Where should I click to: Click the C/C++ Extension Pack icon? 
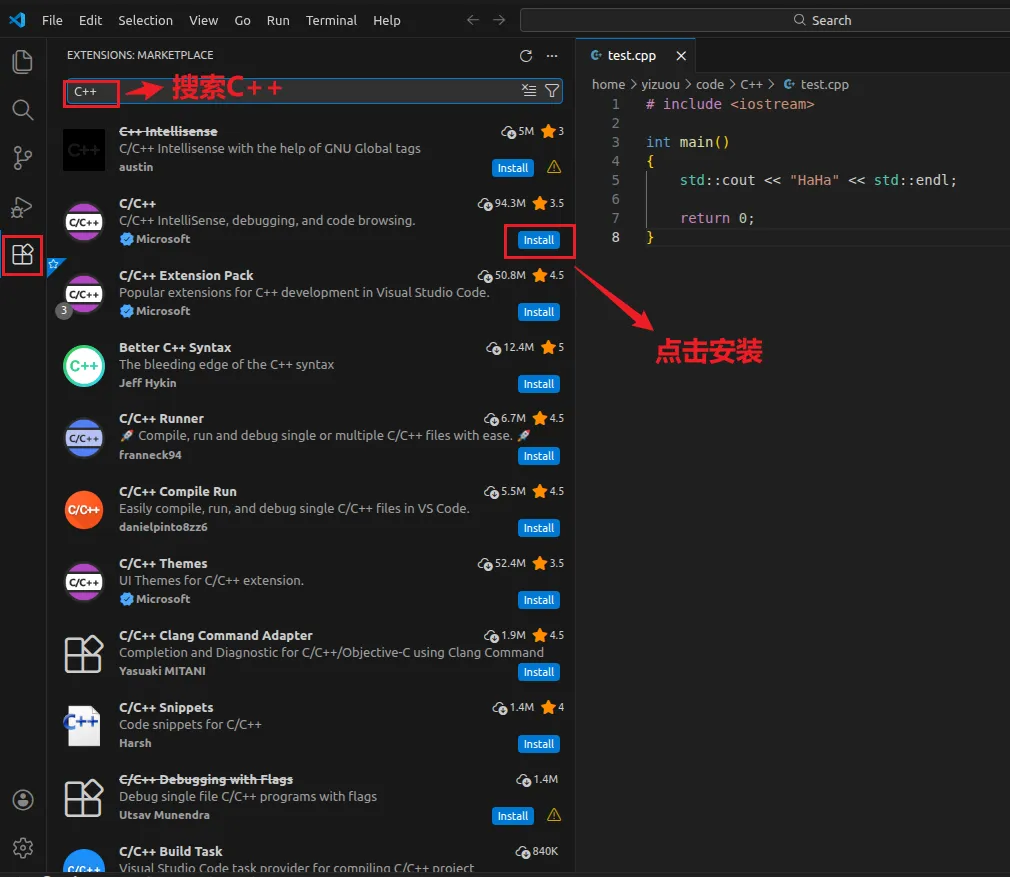click(84, 294)
